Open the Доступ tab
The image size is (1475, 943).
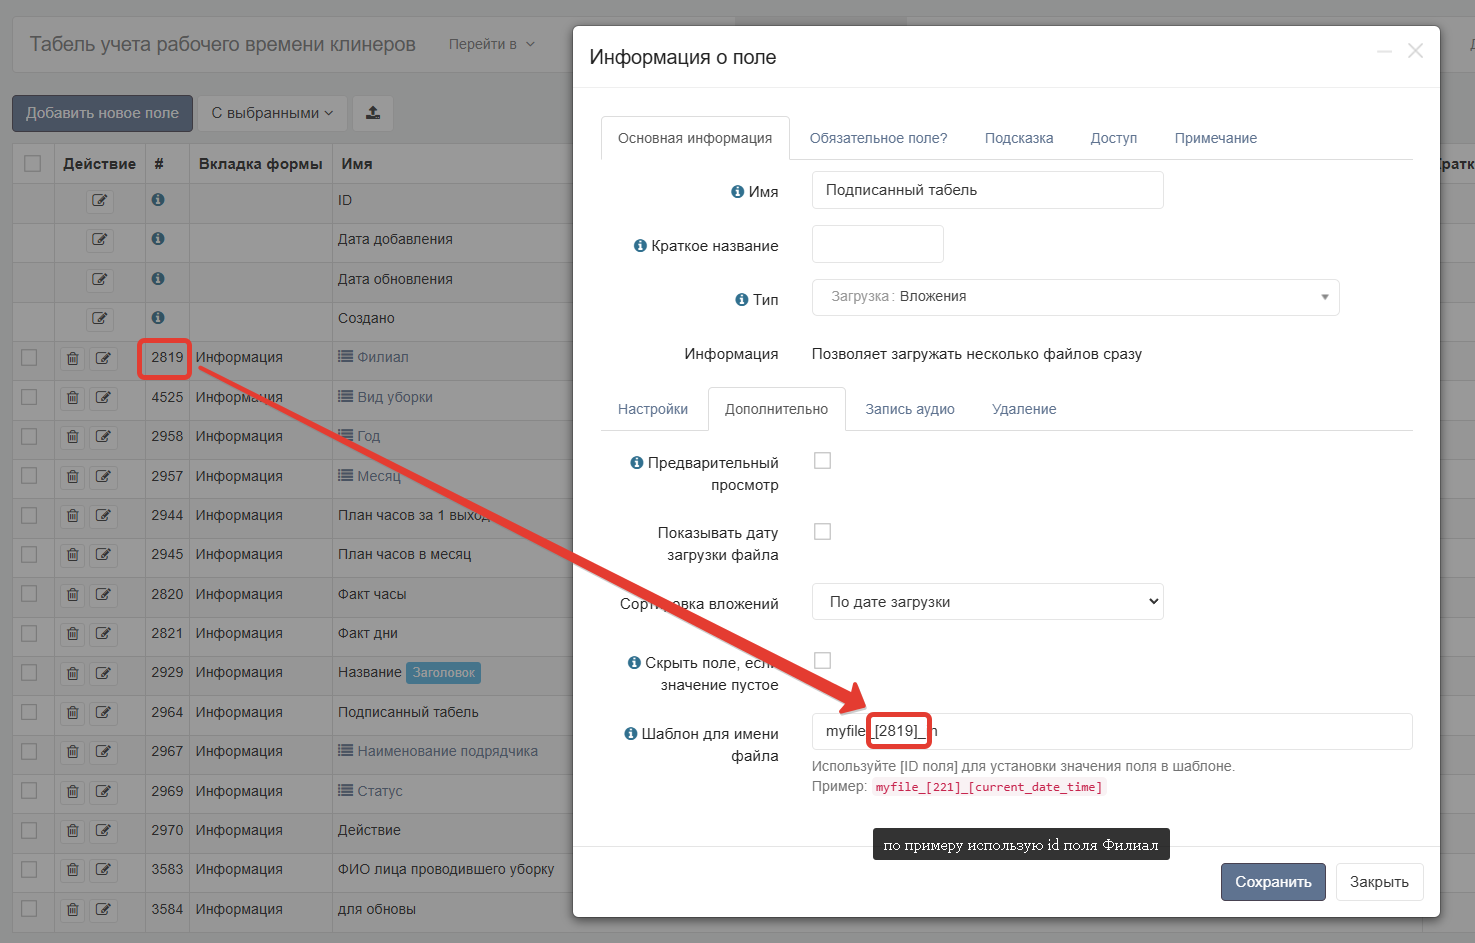click(1114, 138)
